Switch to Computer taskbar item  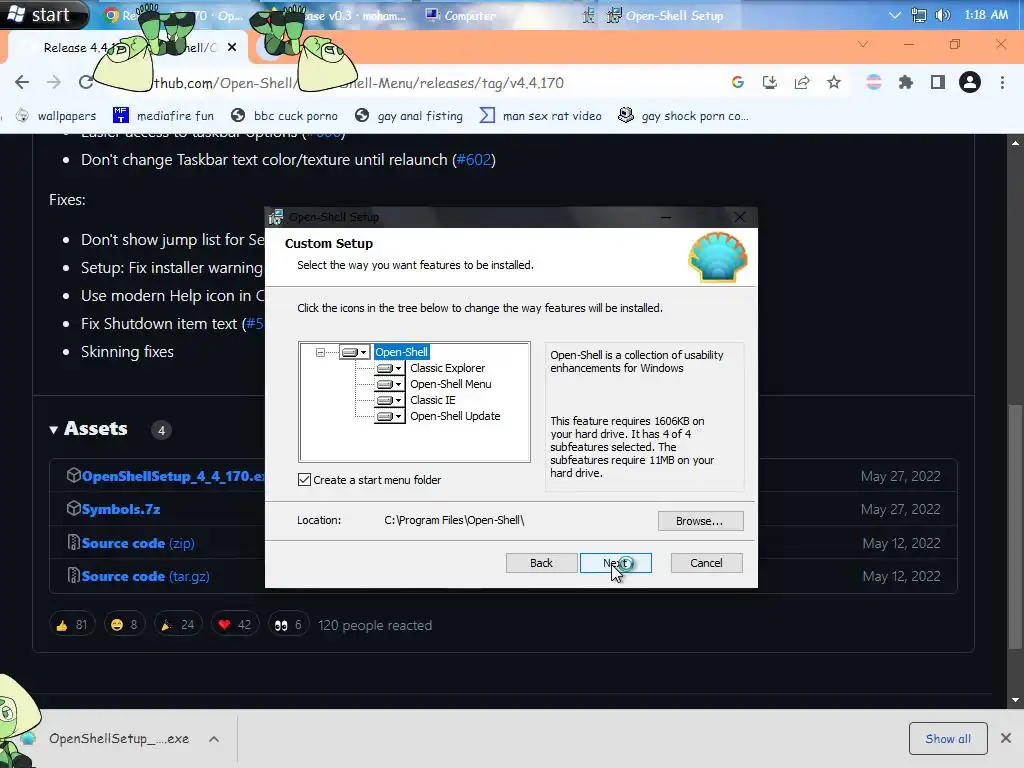461,15
